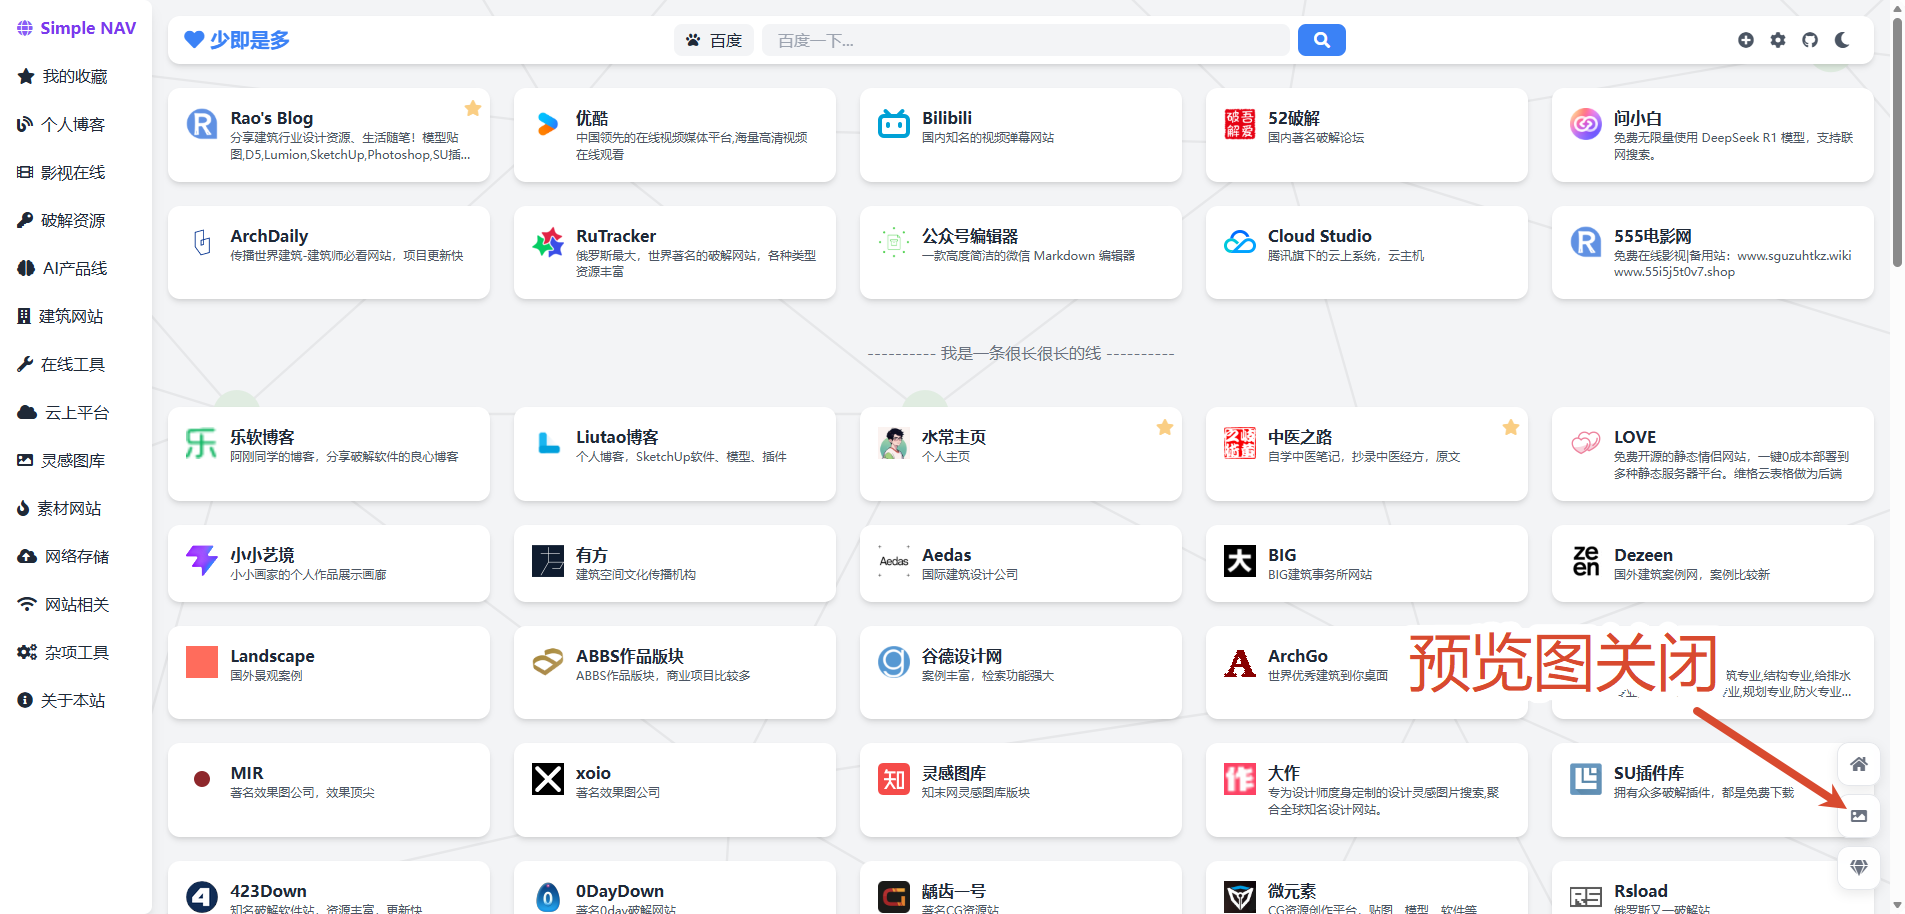Click 灵感图库 知 red card icon
Viewport: 1905px width, 914px height.
point(894,779)
